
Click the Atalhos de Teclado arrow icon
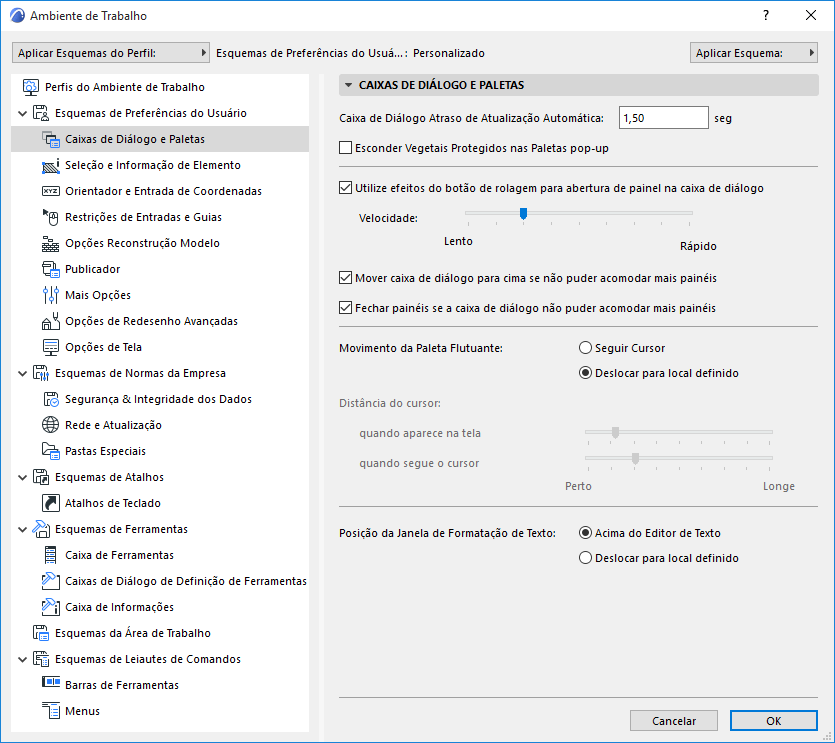[x=51, y=503]
